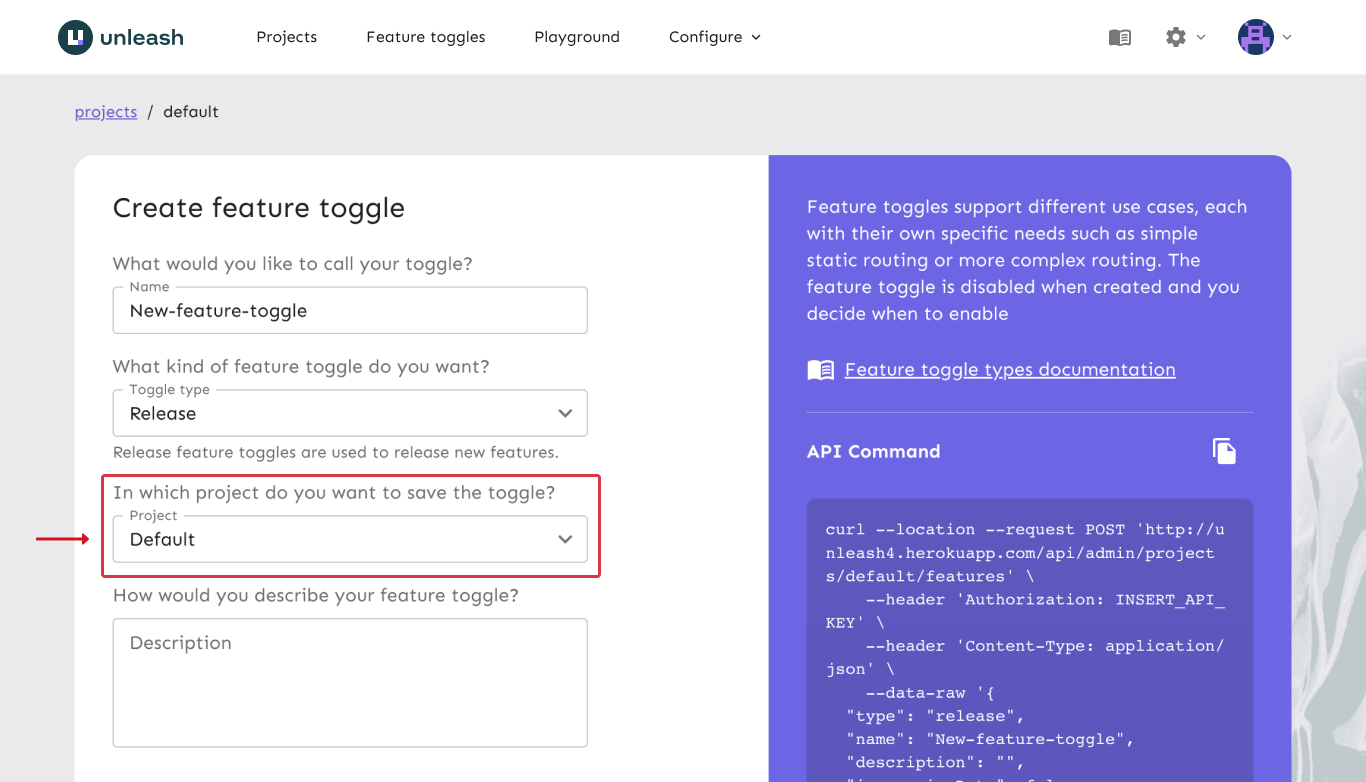Viewport: 1366px width, 782px height.
Task: Copy the API command to clipboard
Action: tap(1224, 451)
